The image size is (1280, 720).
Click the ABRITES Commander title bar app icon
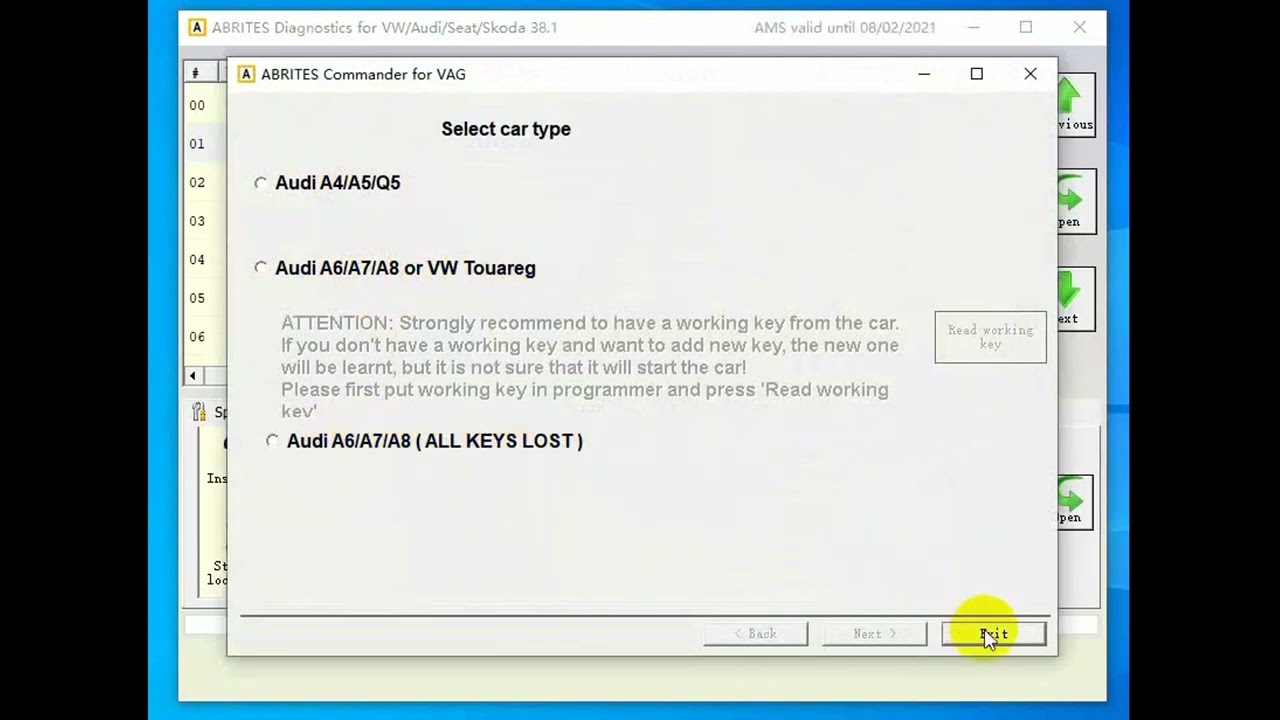point(246,74)
